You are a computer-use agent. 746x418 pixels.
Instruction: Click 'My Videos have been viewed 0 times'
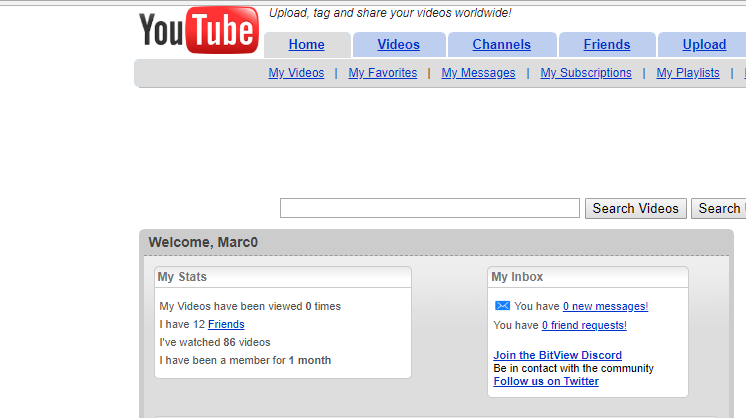coord(250,306)
